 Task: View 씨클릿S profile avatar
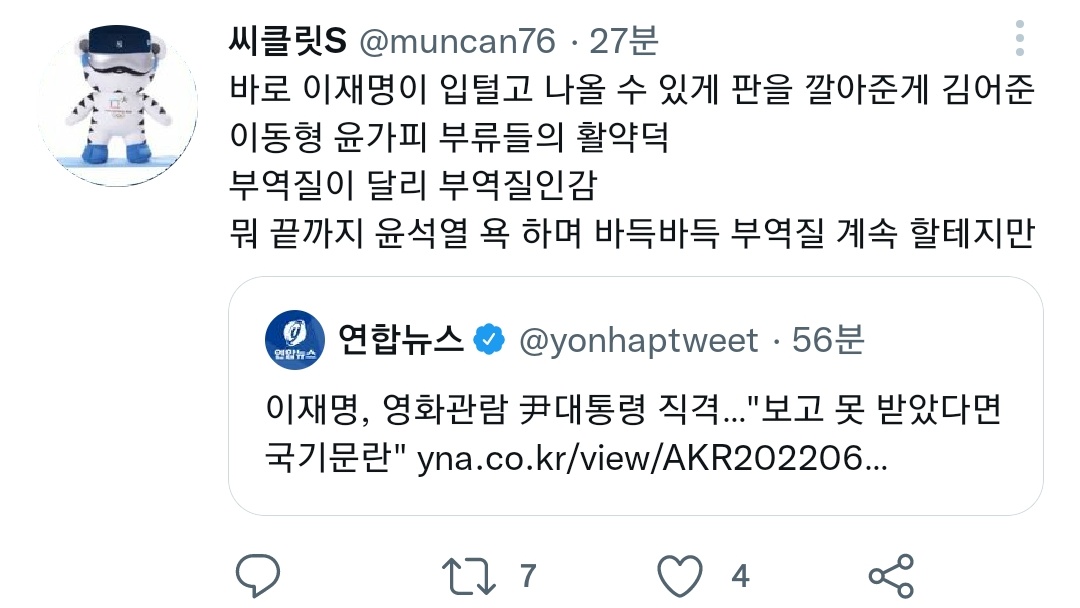118,105
